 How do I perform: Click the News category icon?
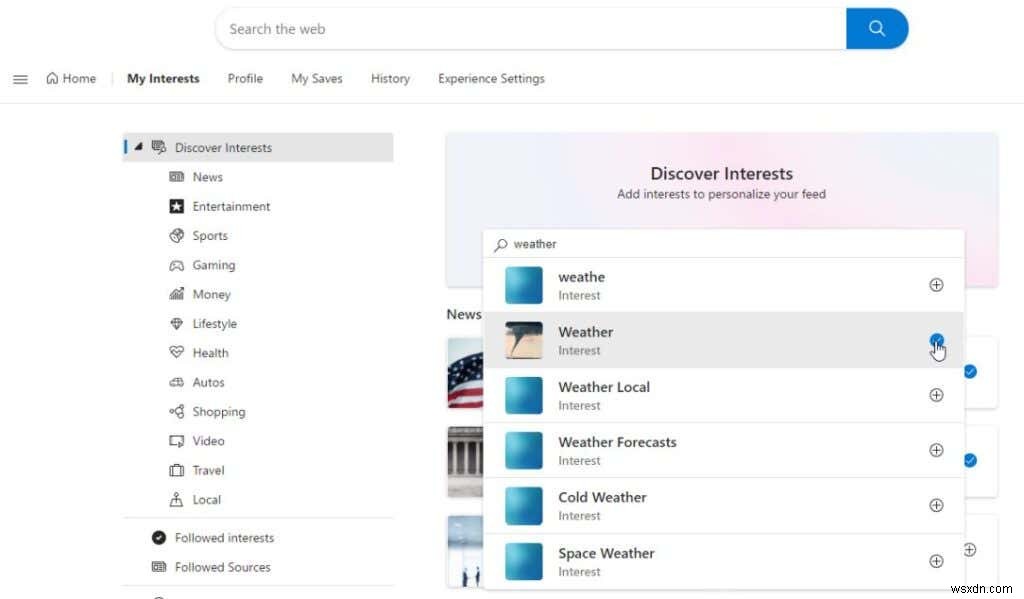pyautogui.click(x=176, y=177)
